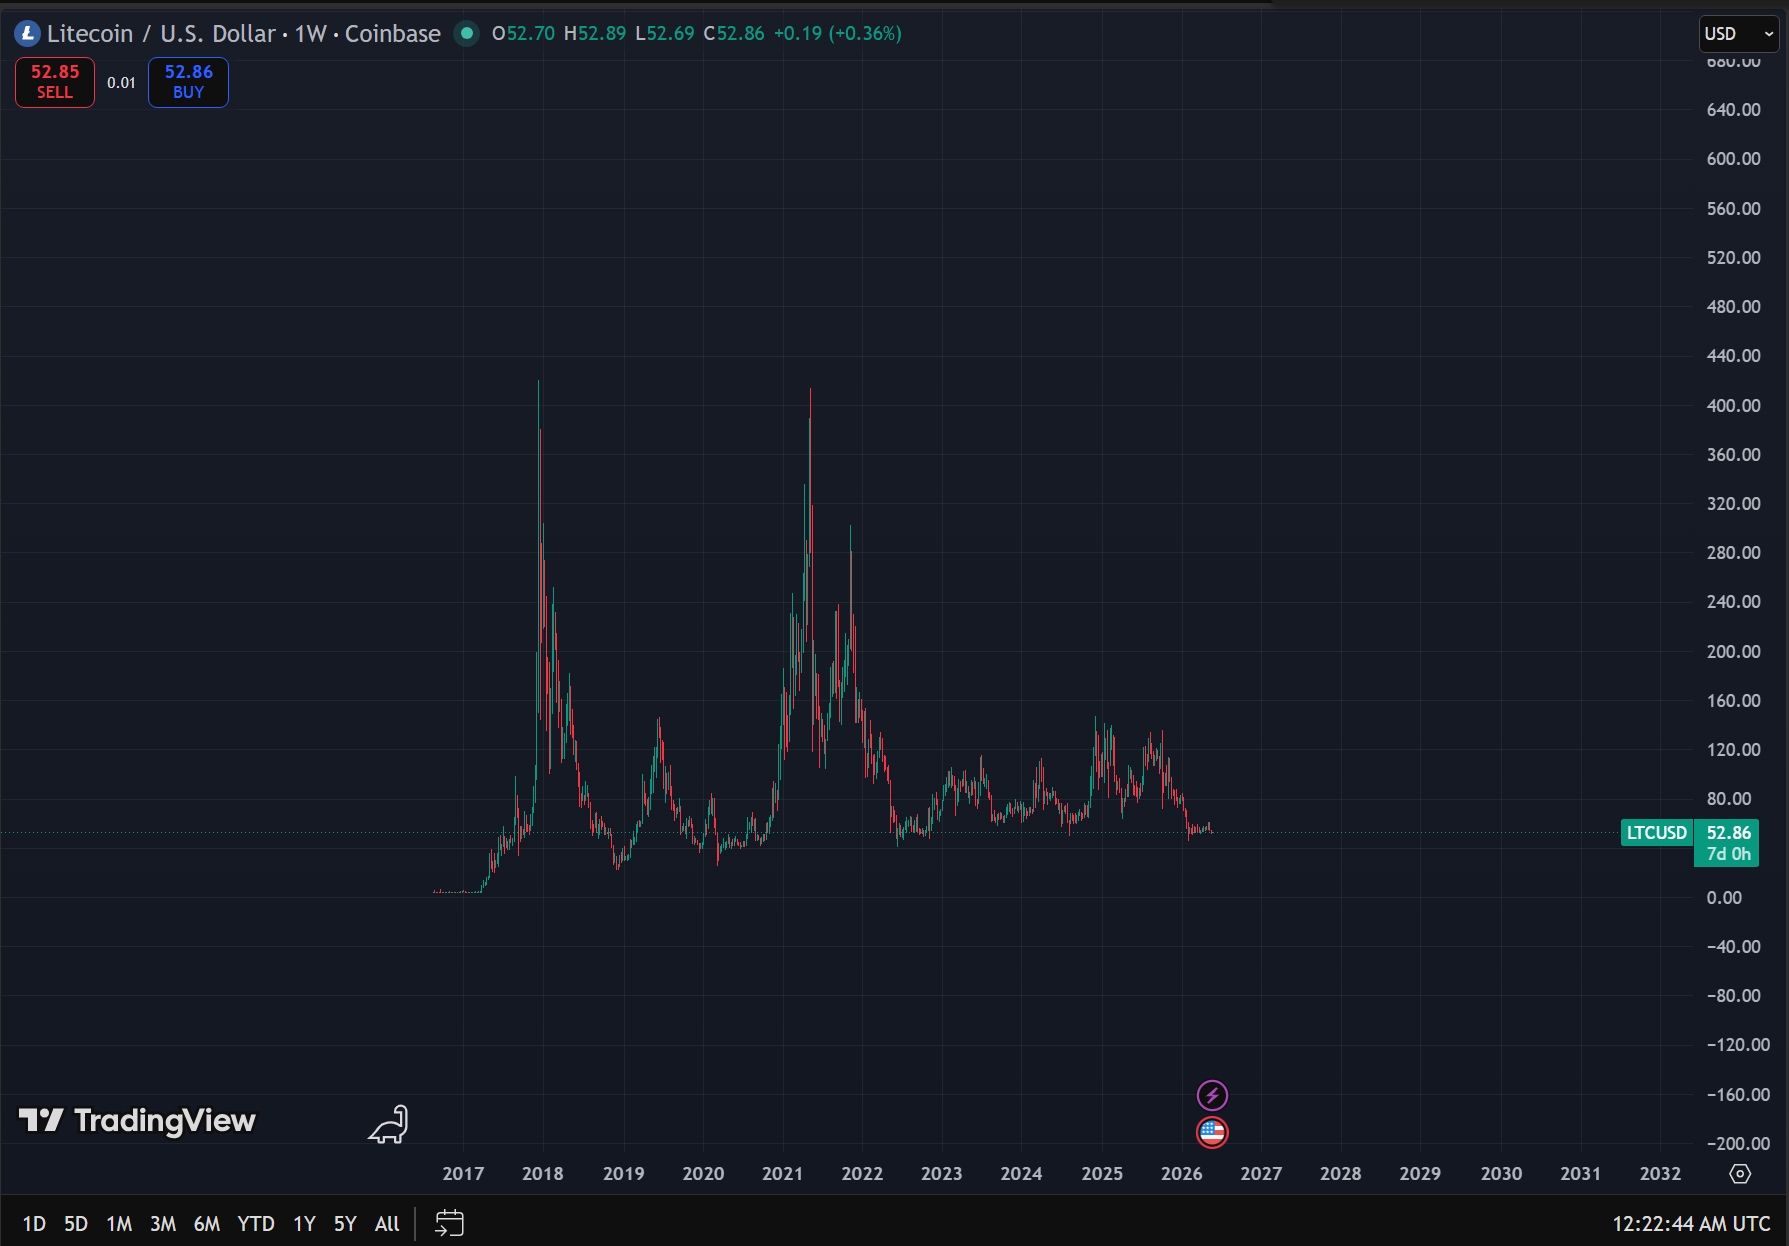This screenshot has width=1789, height=1246.
Task: Open the go-to-date calendar icon
Action: (x=449, y=1223)
